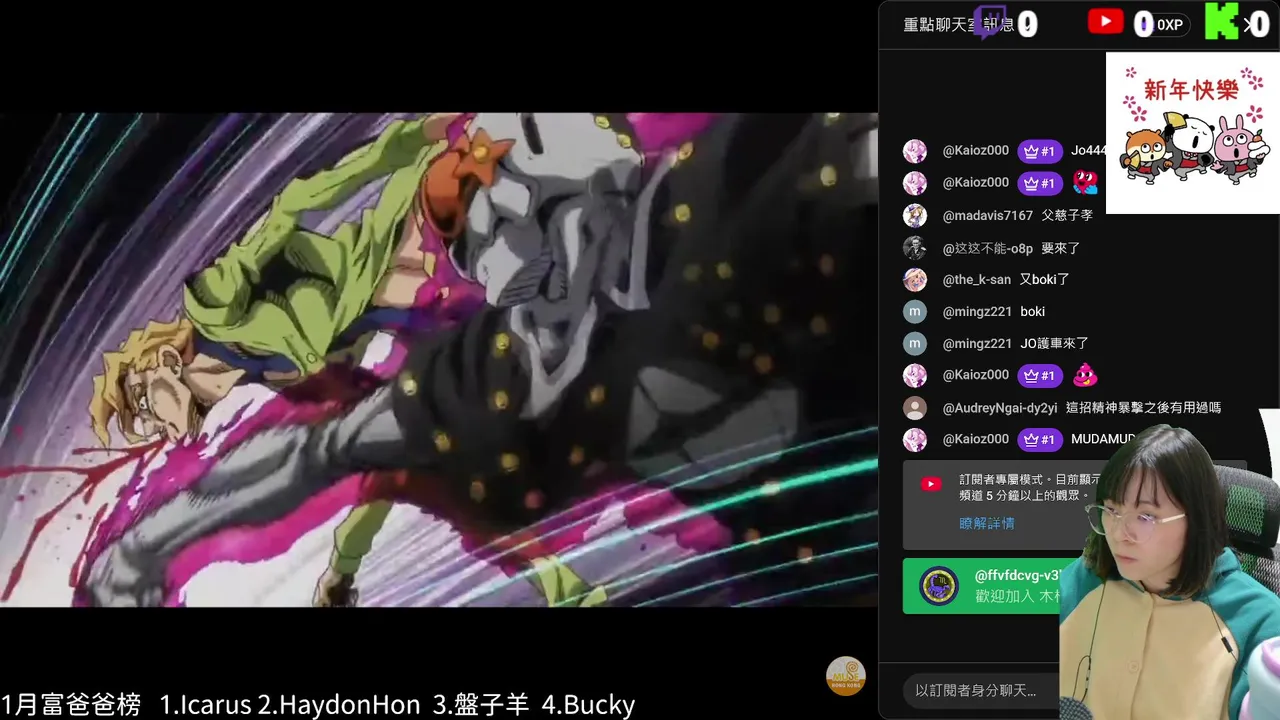
Task: Click message text 要來了
Action: coord(1060,248)
